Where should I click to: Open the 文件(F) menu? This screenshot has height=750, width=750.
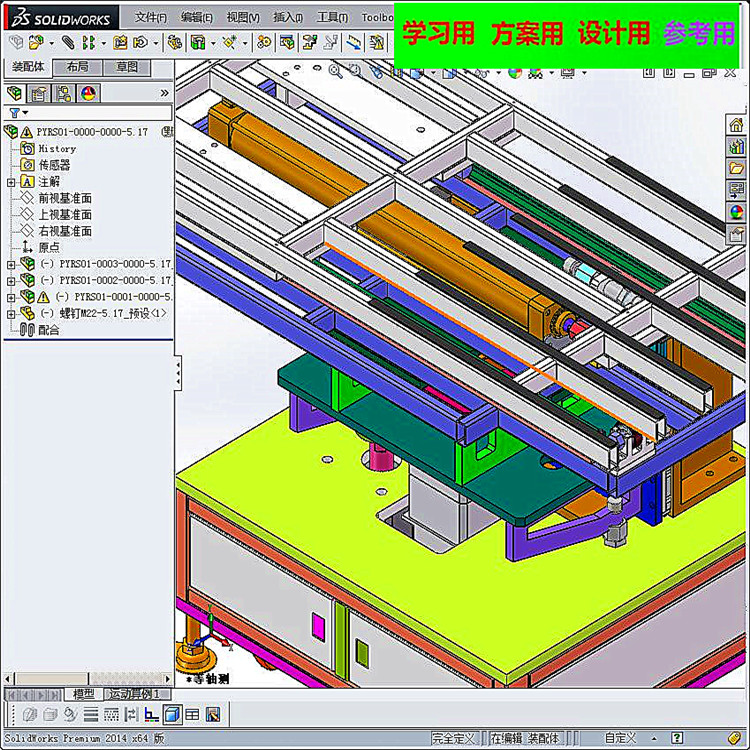click(151, 17)
